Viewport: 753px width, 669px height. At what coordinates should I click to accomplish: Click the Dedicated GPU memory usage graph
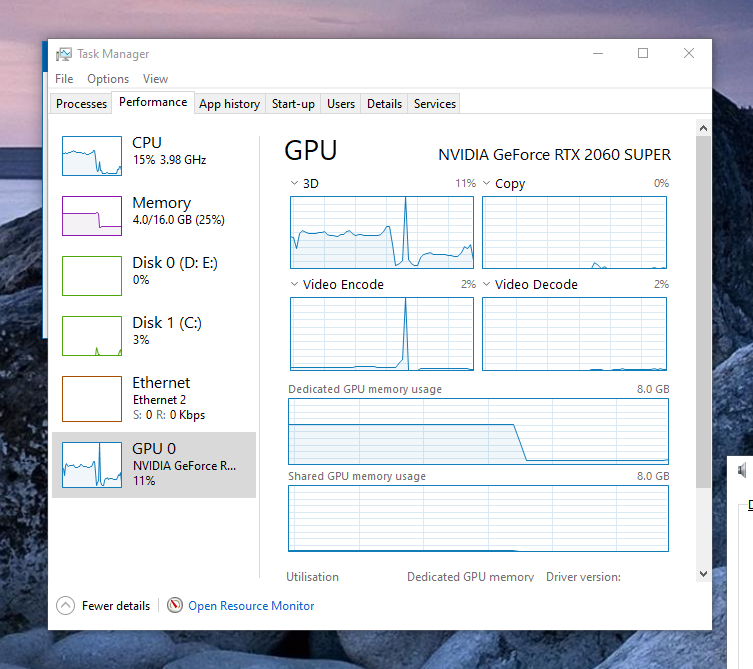click(x=478, y=431)
